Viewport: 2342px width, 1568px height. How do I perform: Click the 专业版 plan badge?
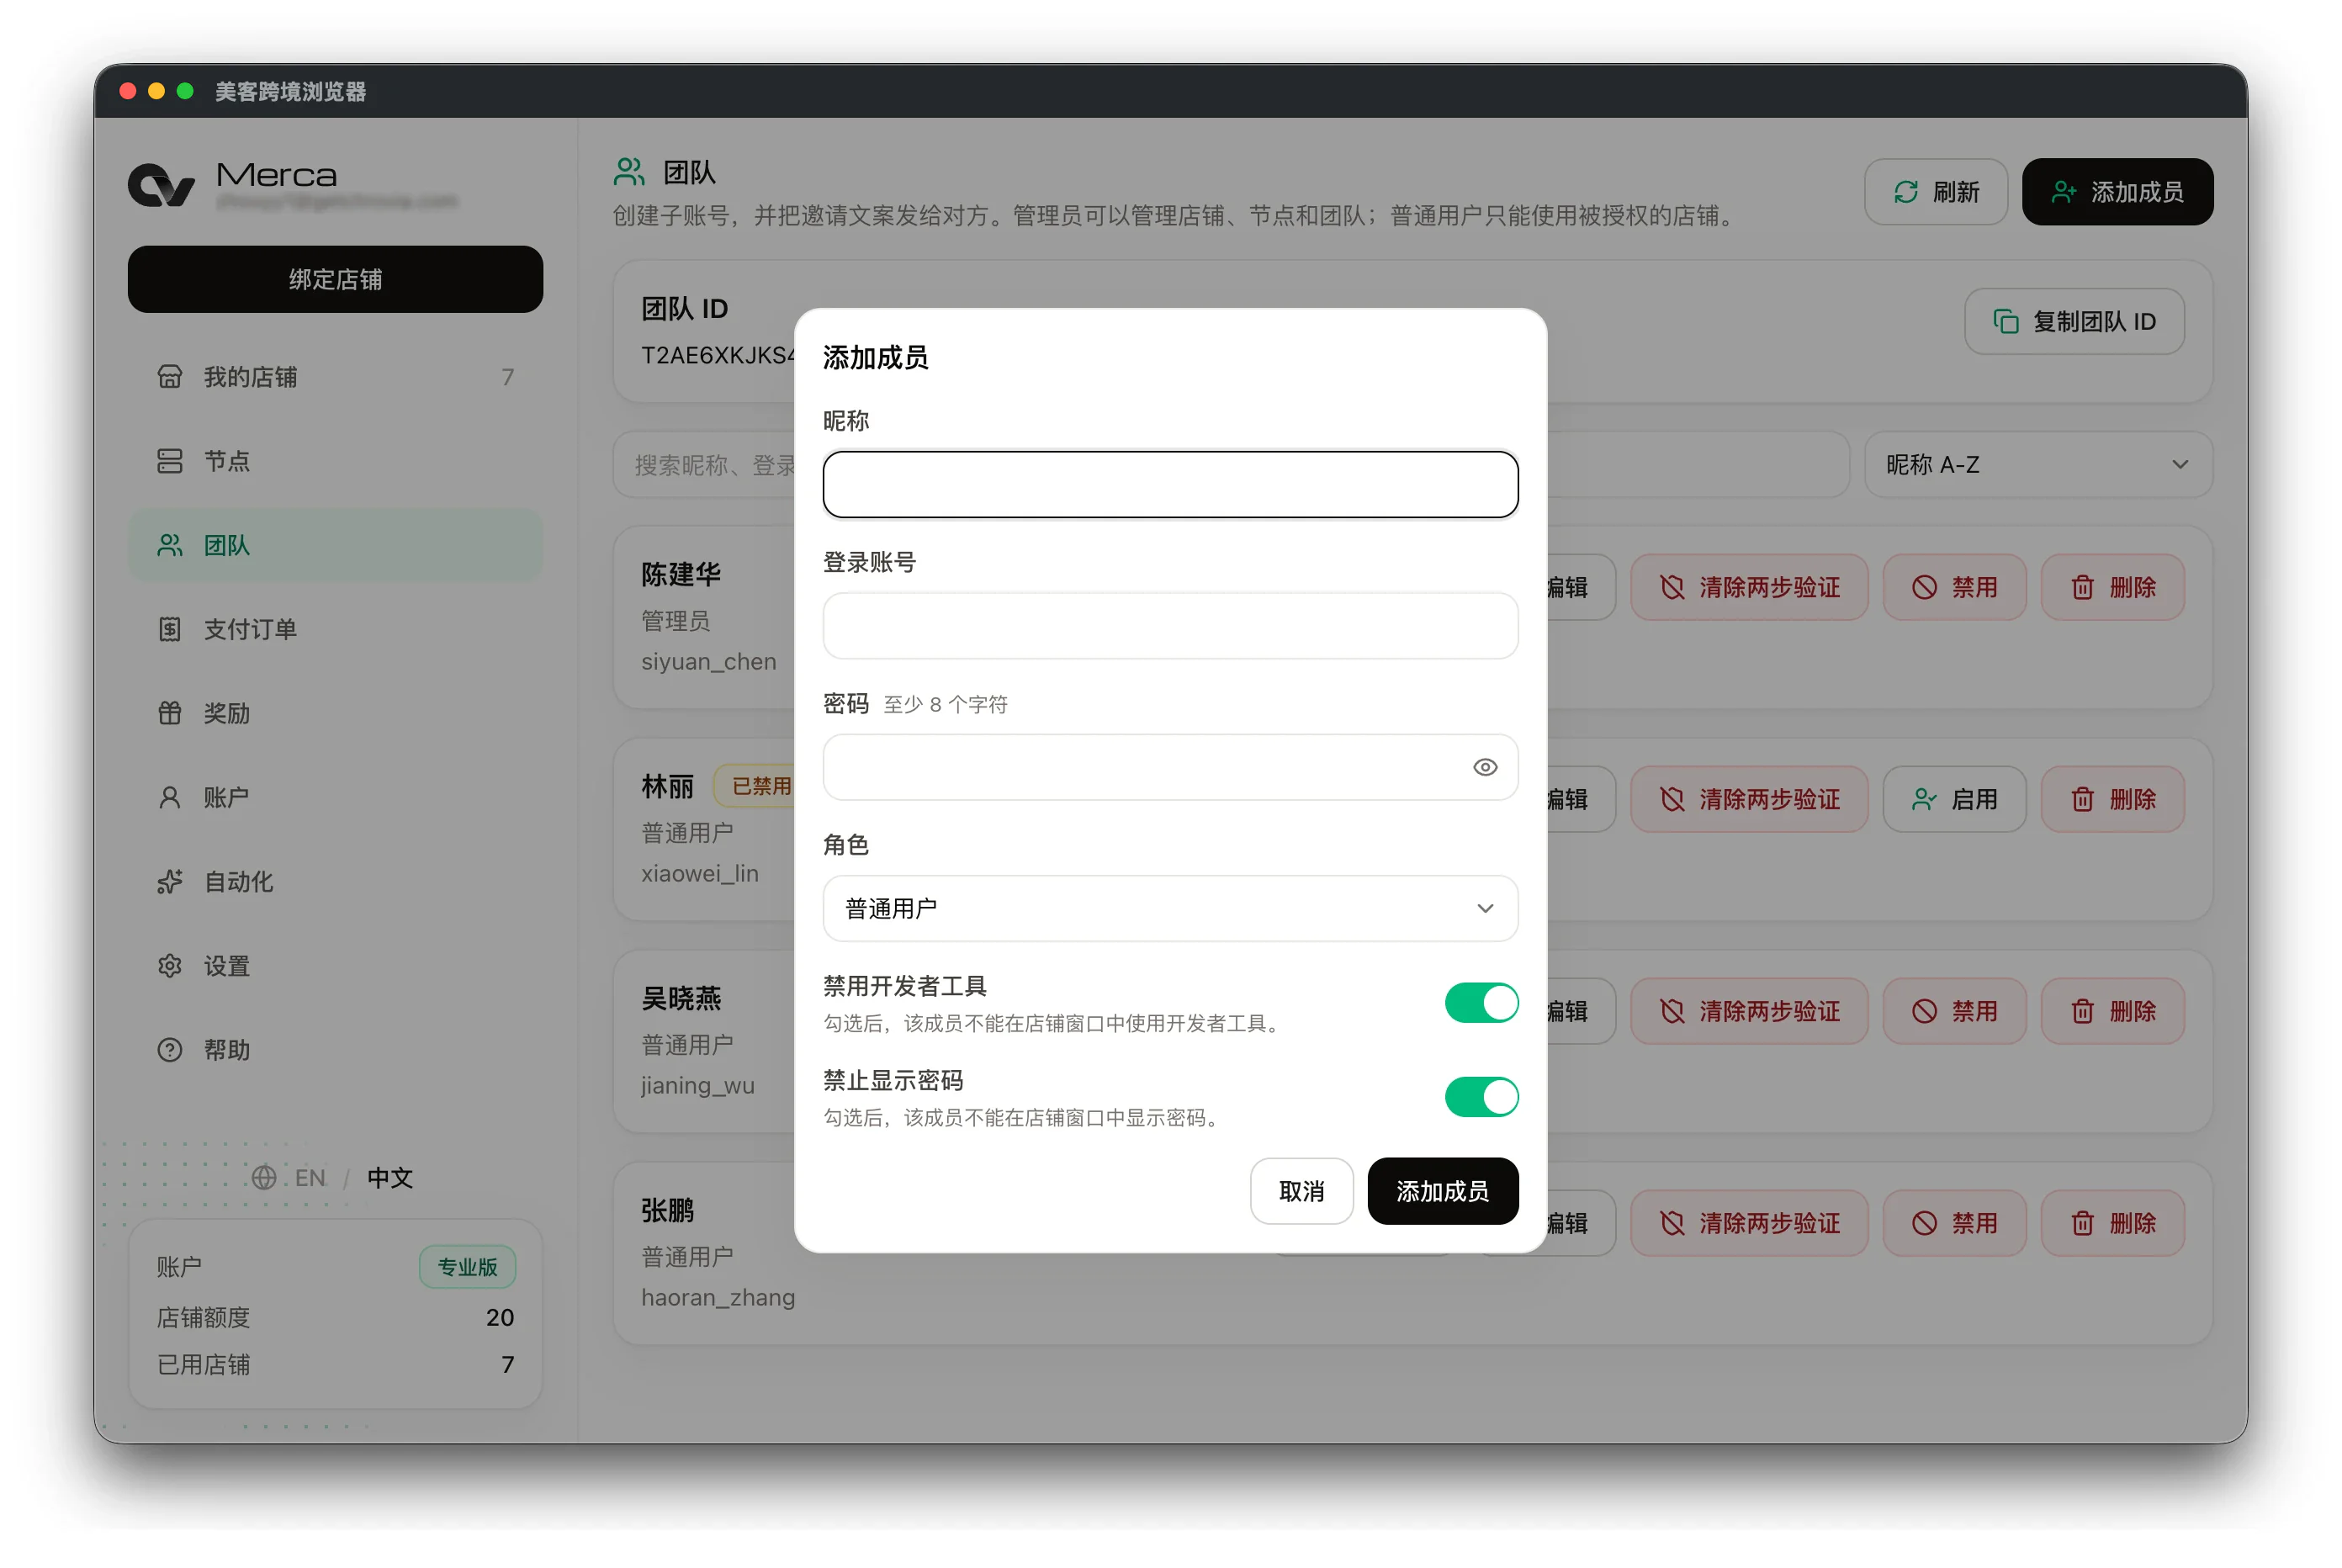[467, 1266]
